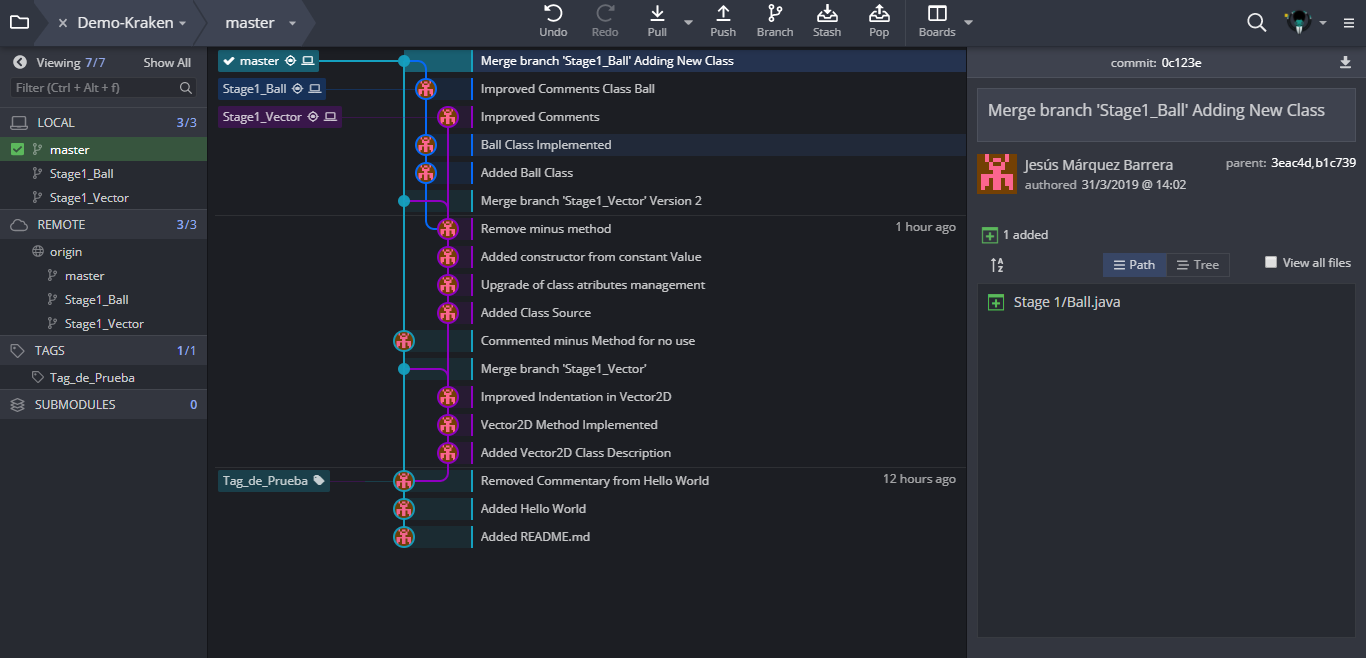This screenshot has width=1366, height=658.
Task: Pop the stash using Pop icon
Action: pos(879,14)
